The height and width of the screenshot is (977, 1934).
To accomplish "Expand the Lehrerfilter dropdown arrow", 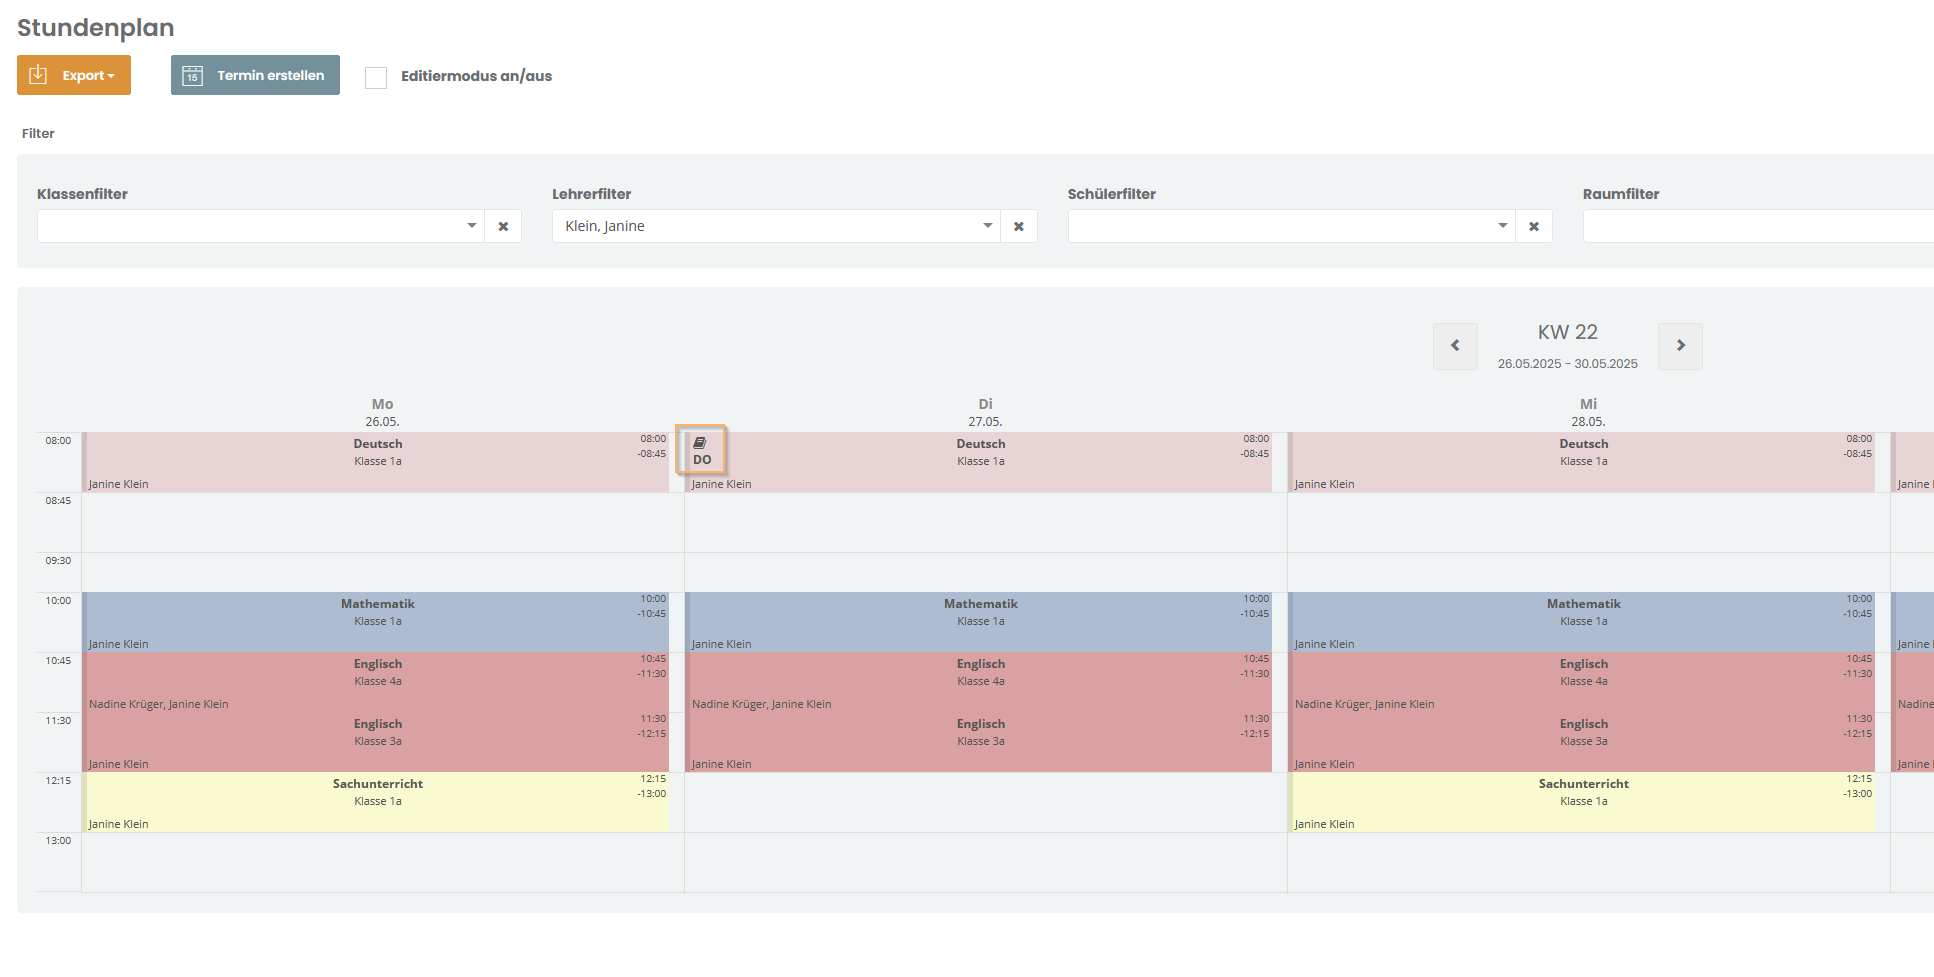I will (987, 226).
